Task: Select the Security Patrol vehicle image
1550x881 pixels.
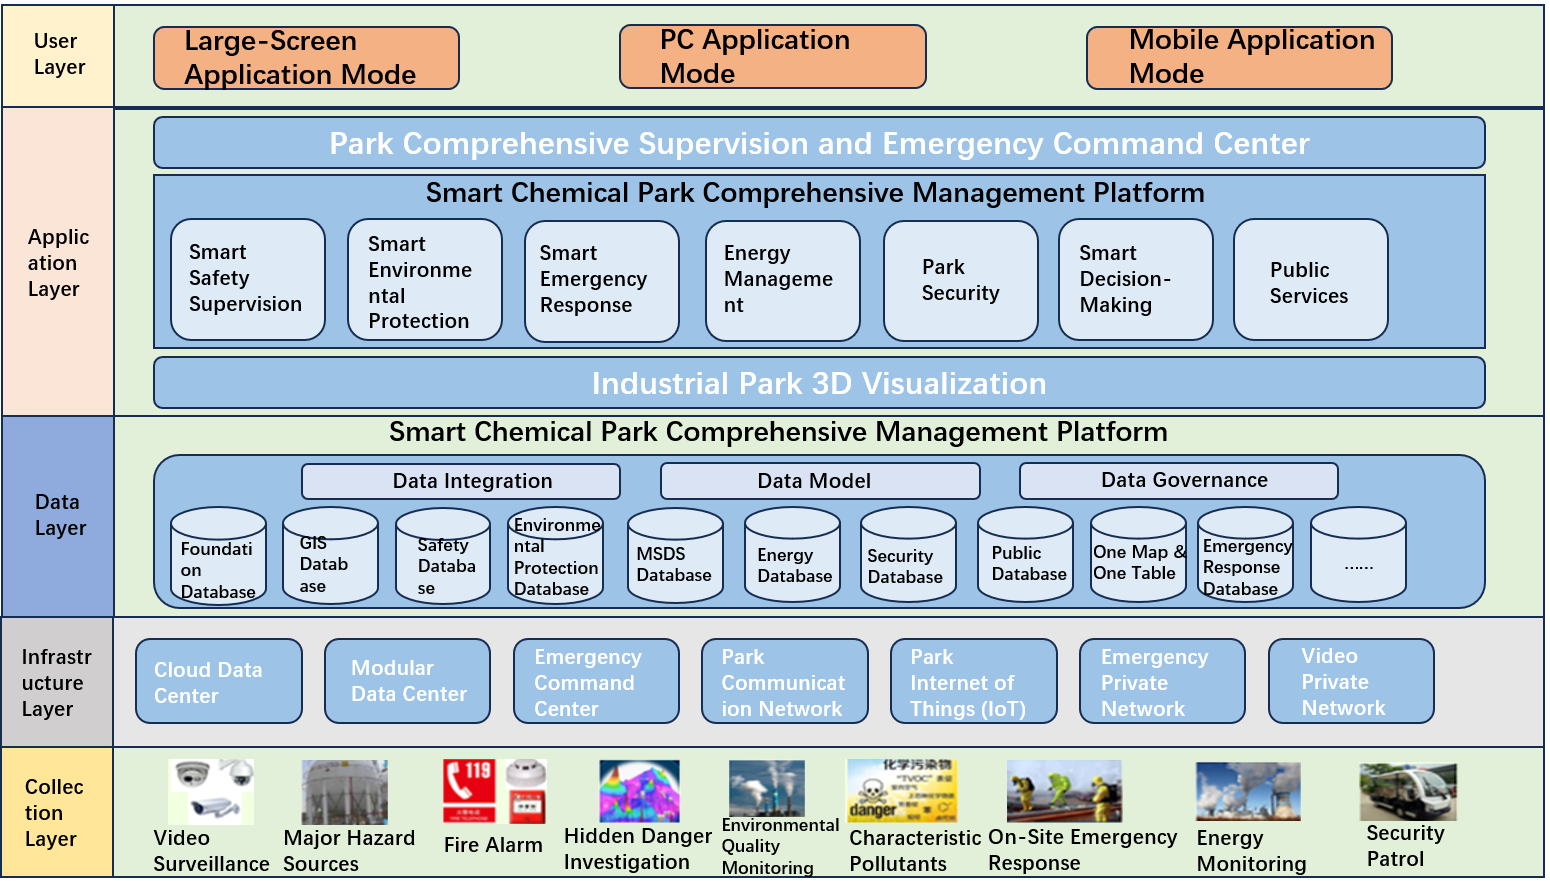Action: pos(1407,792)
